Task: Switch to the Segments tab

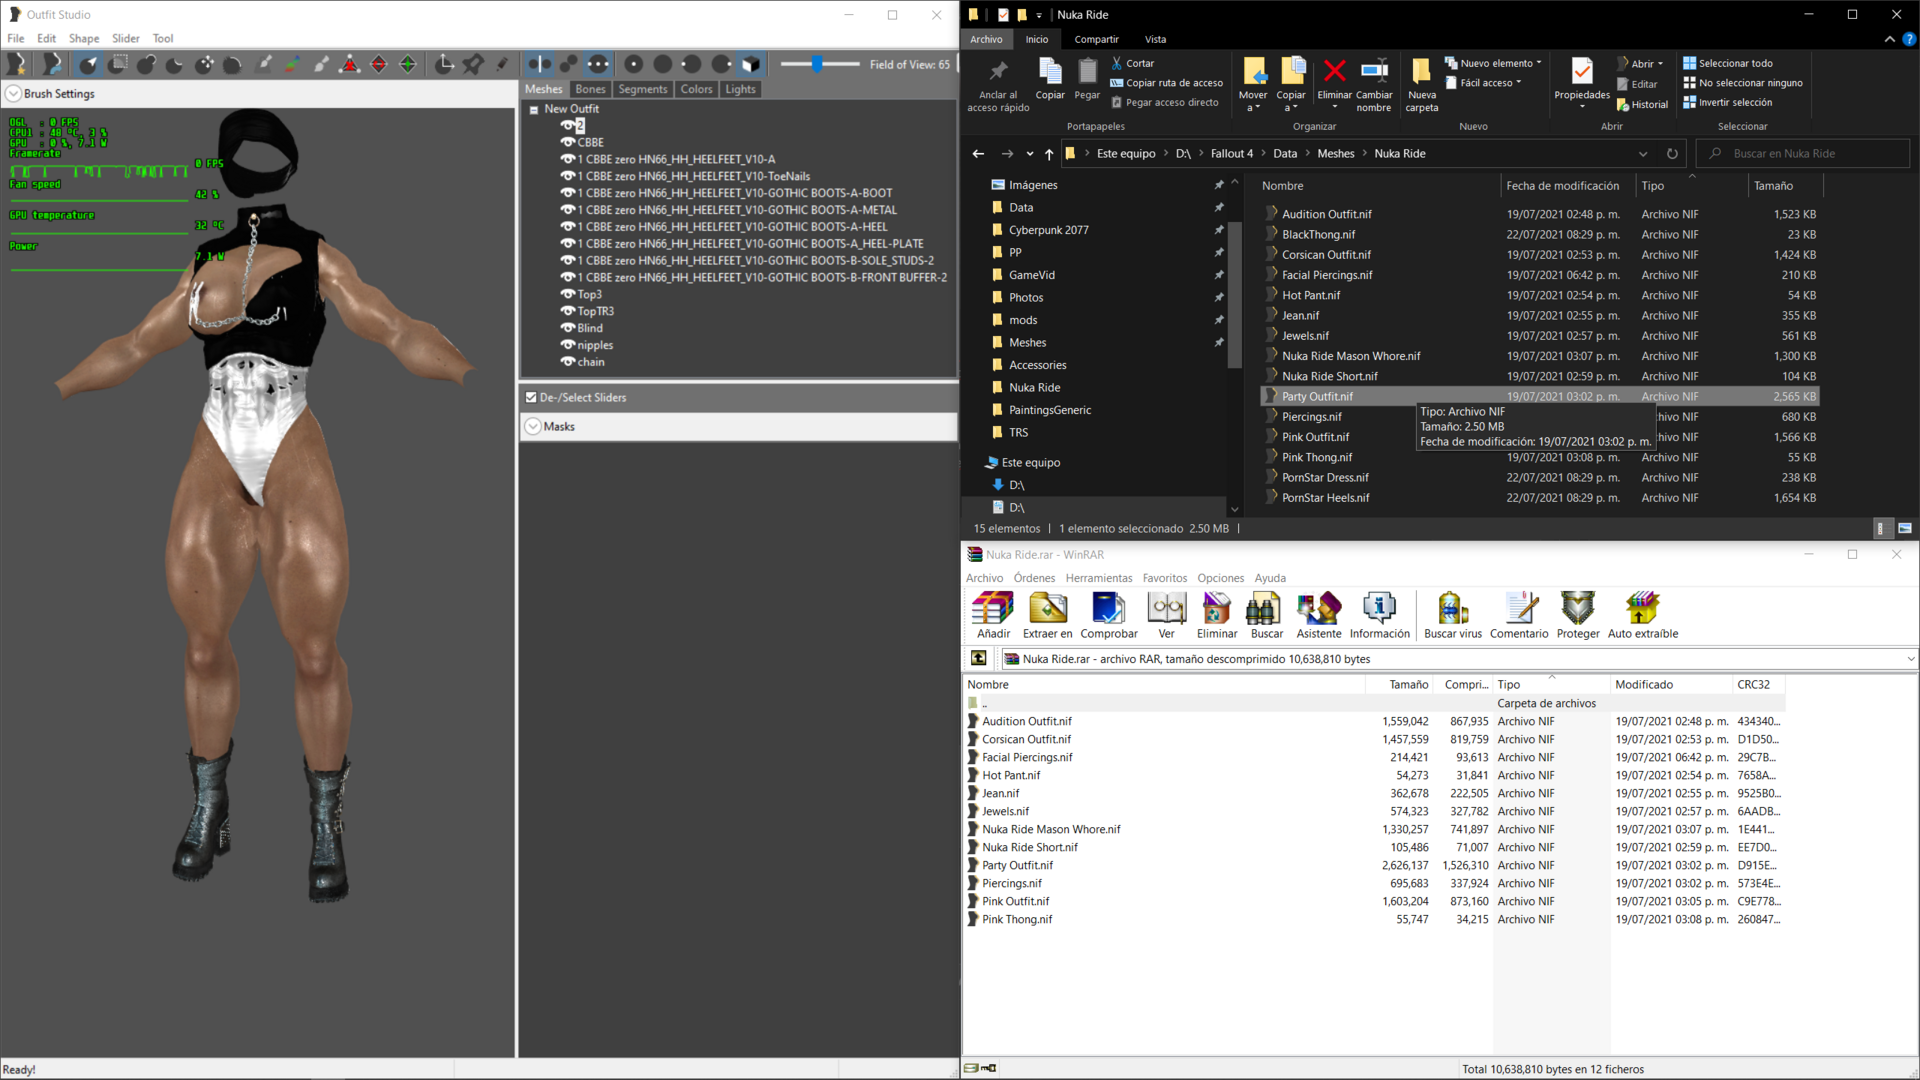Action: [642, 89]
